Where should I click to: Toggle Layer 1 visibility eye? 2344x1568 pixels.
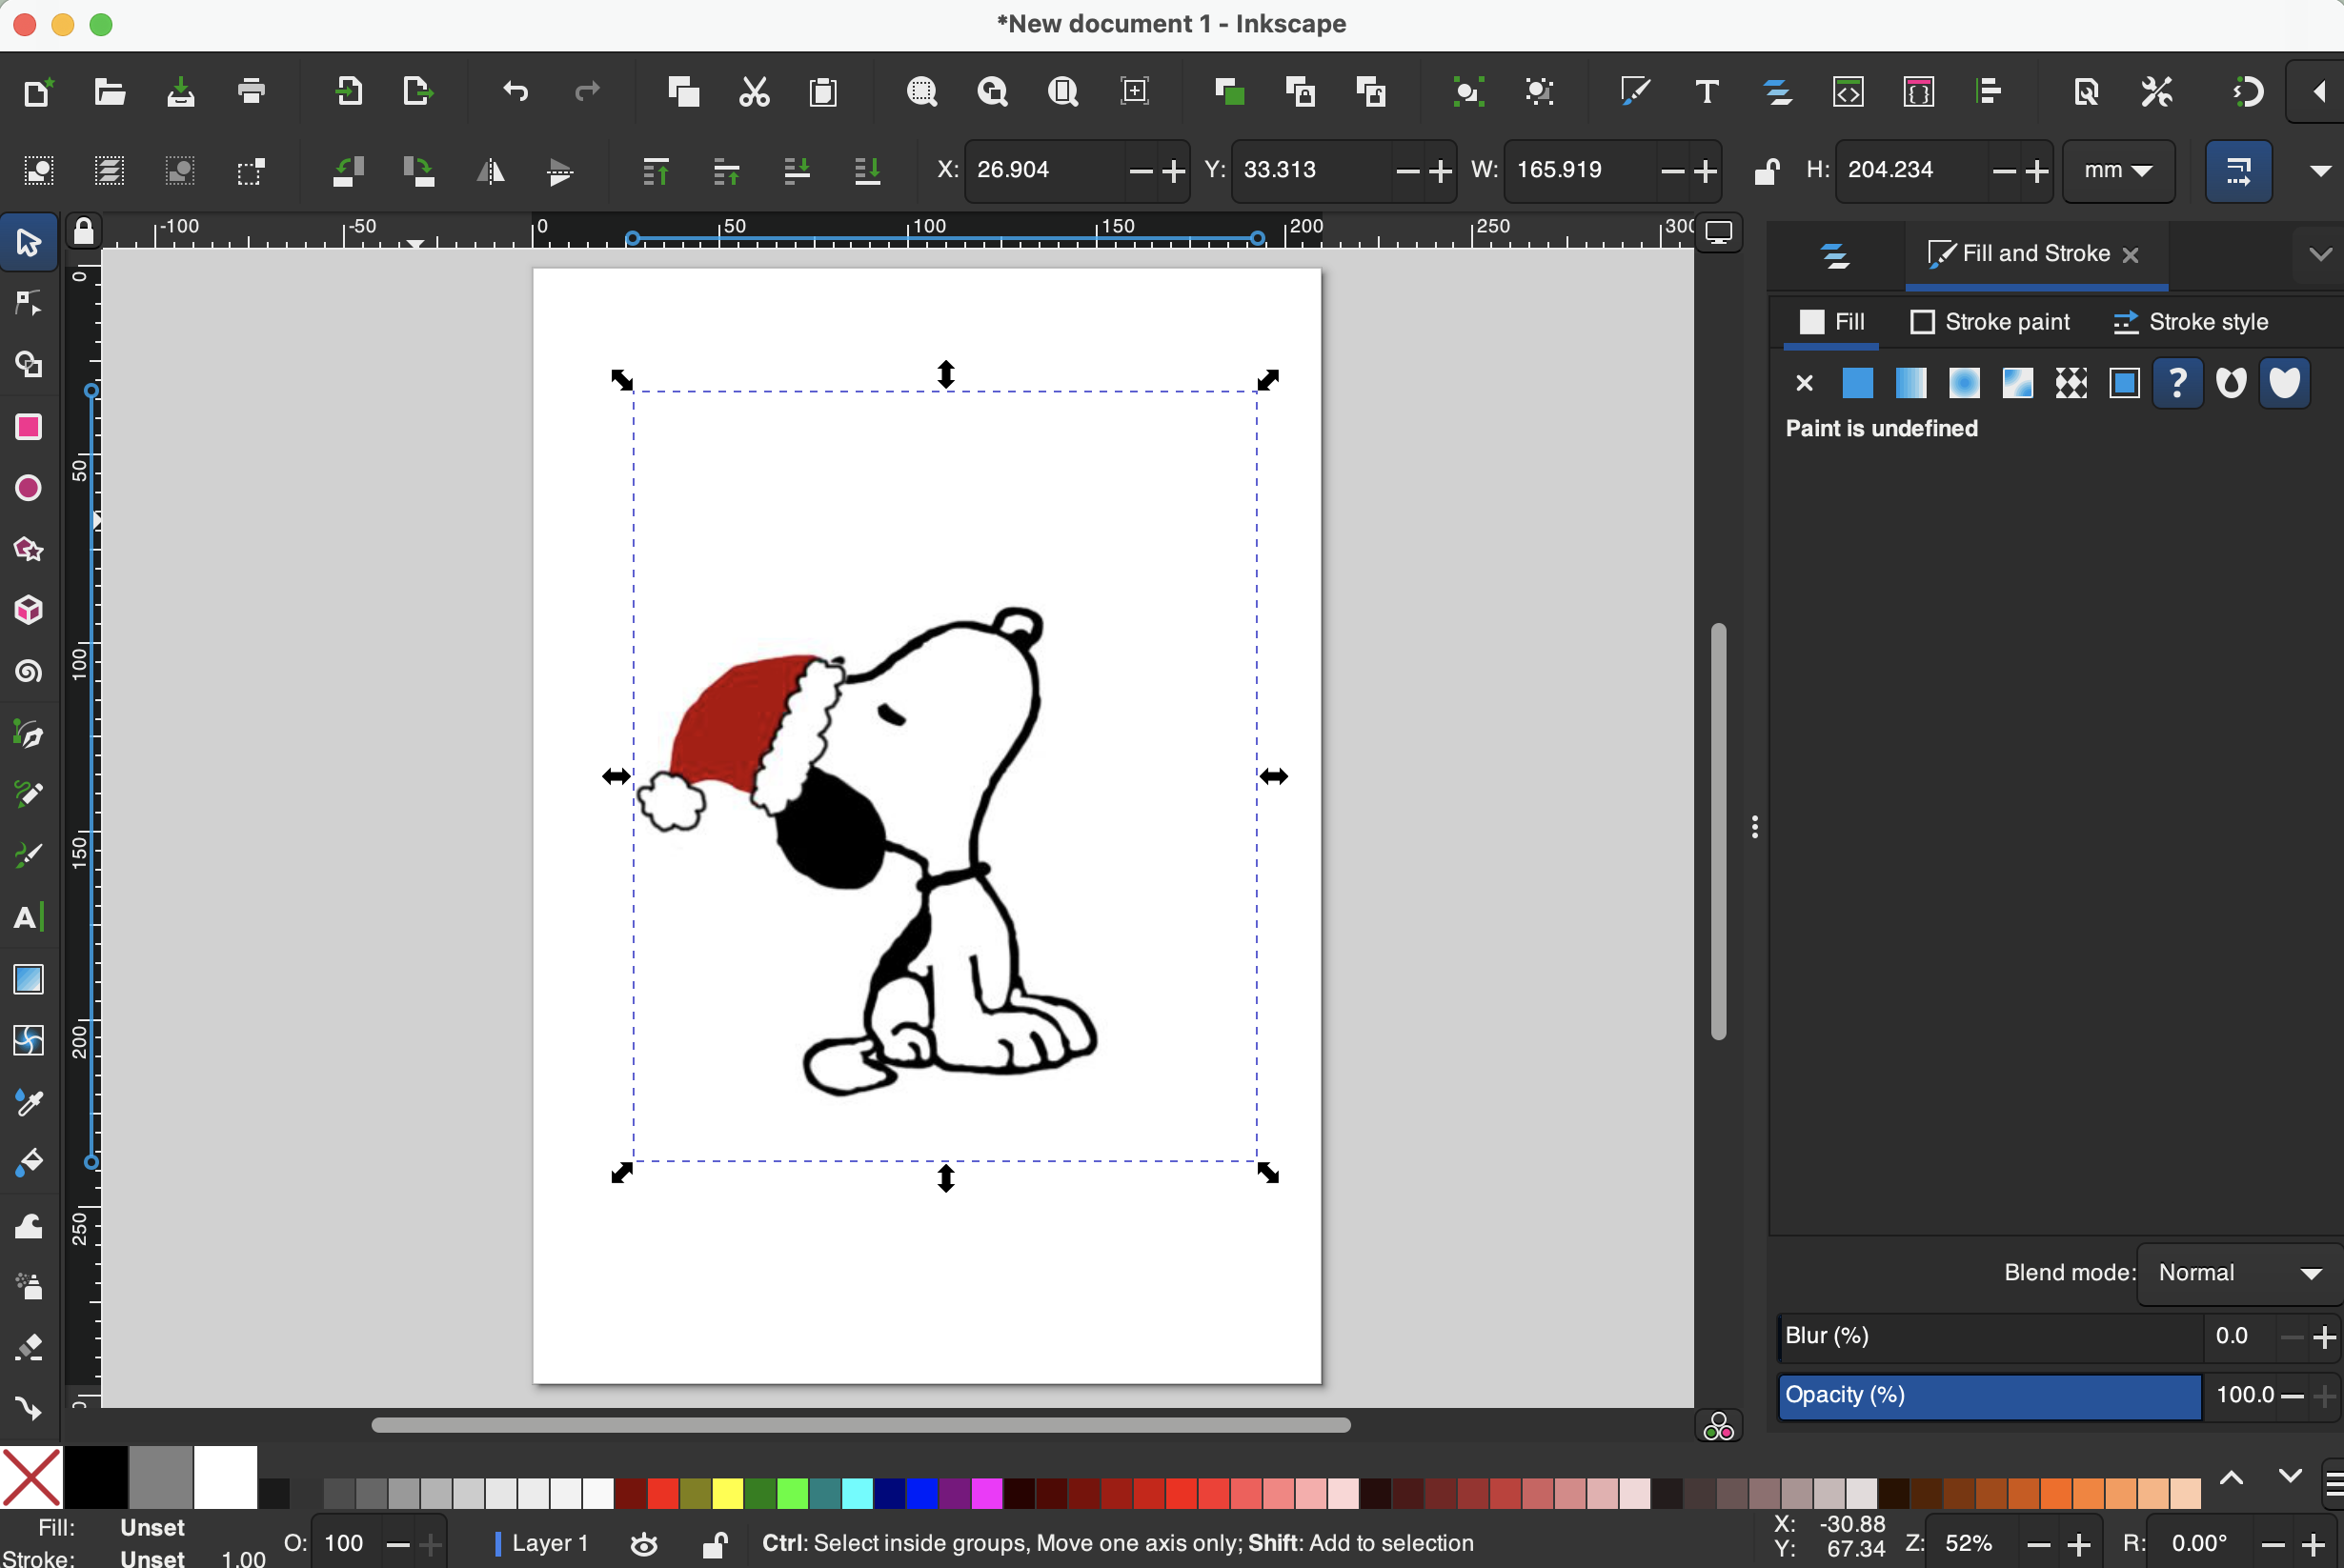644,1544
